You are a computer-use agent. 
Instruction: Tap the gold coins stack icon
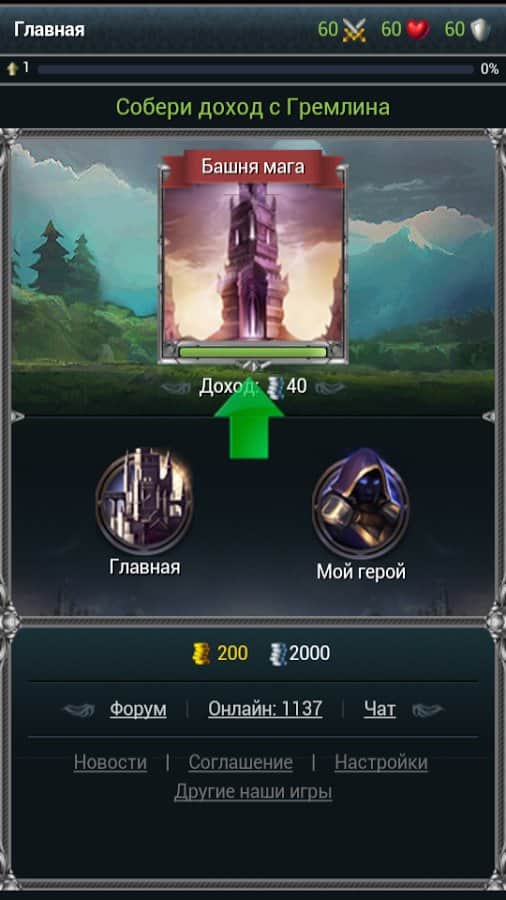tap(201, 654)
